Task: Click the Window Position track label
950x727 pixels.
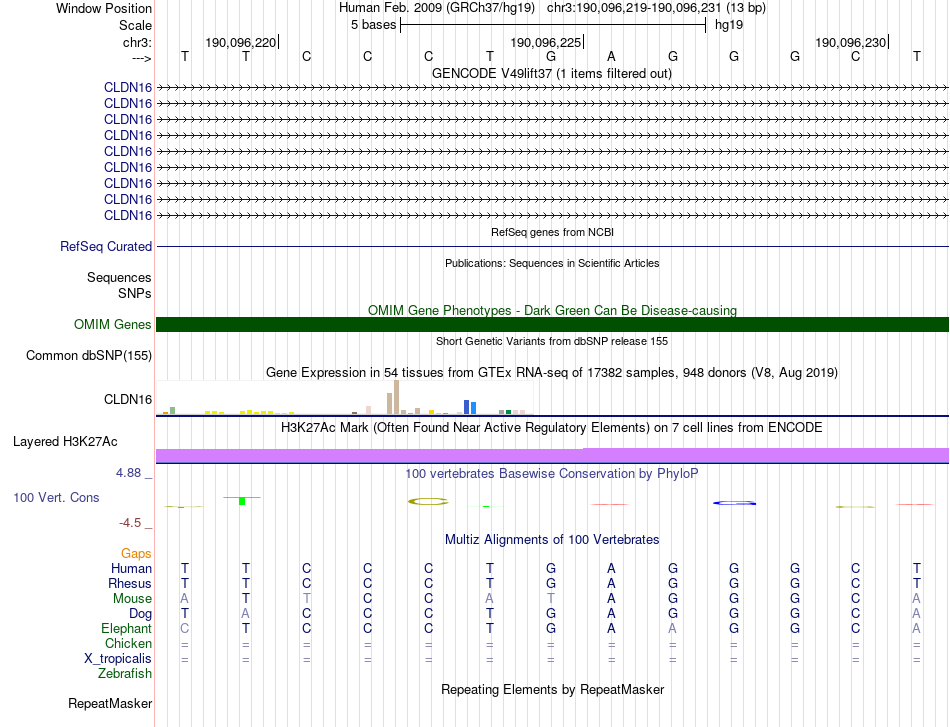Action: point(104,8)
